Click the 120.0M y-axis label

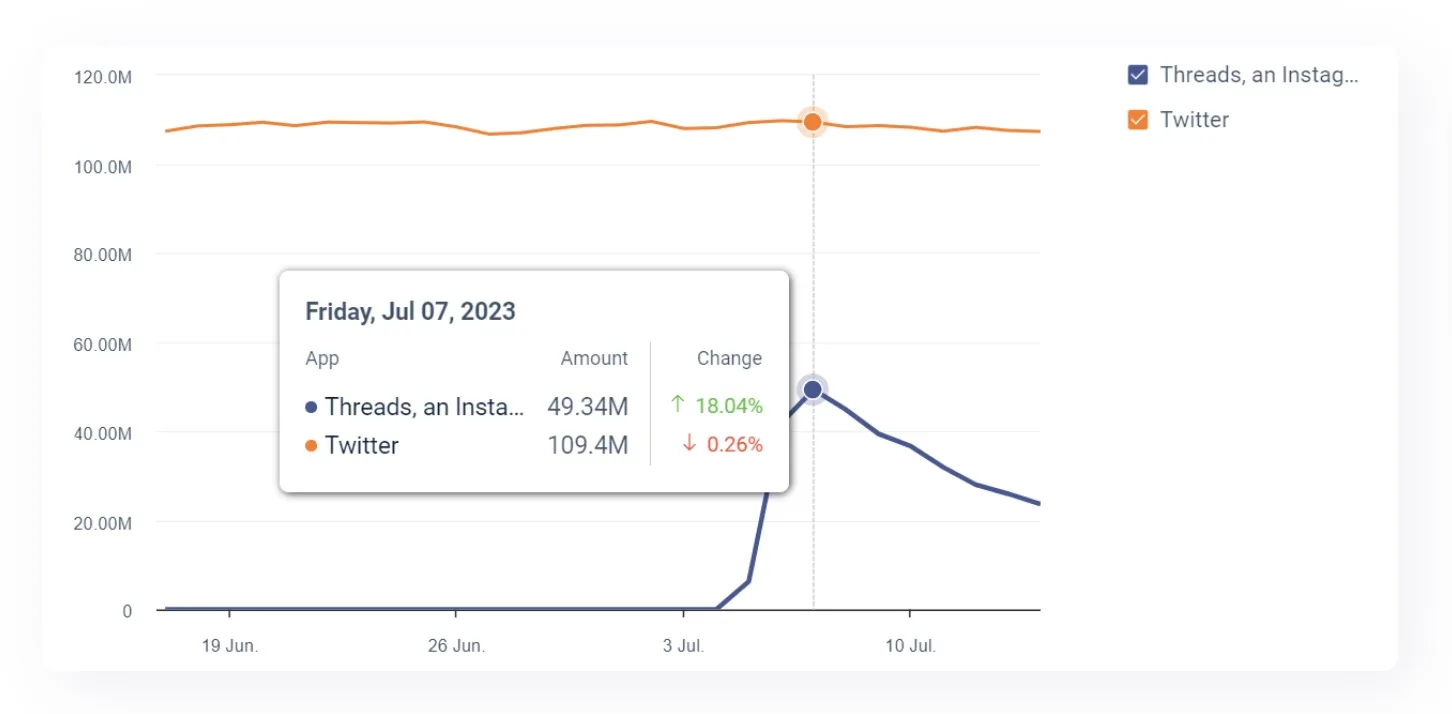pos(103,77)
